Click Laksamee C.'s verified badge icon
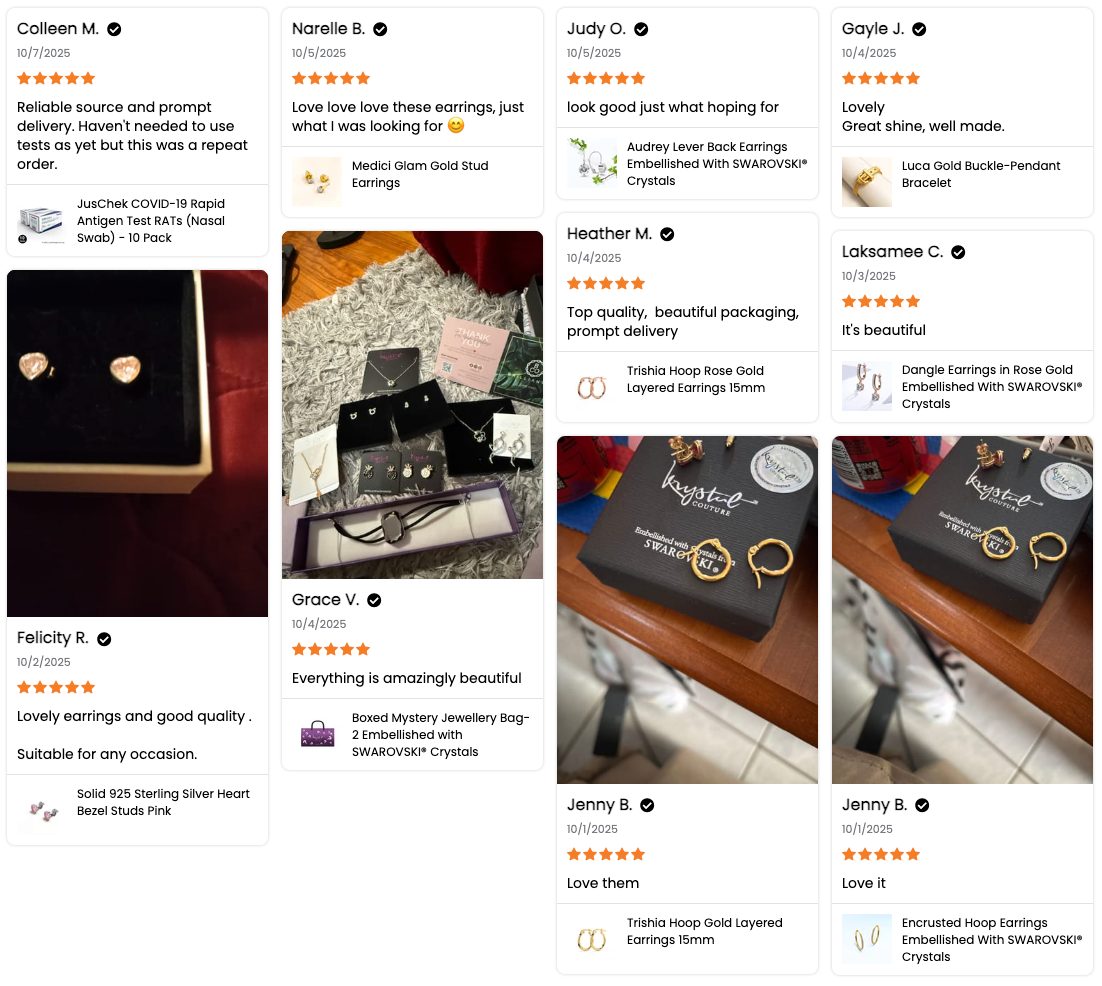This screenshot has width=1102, height=986. [x=958, y=252]
